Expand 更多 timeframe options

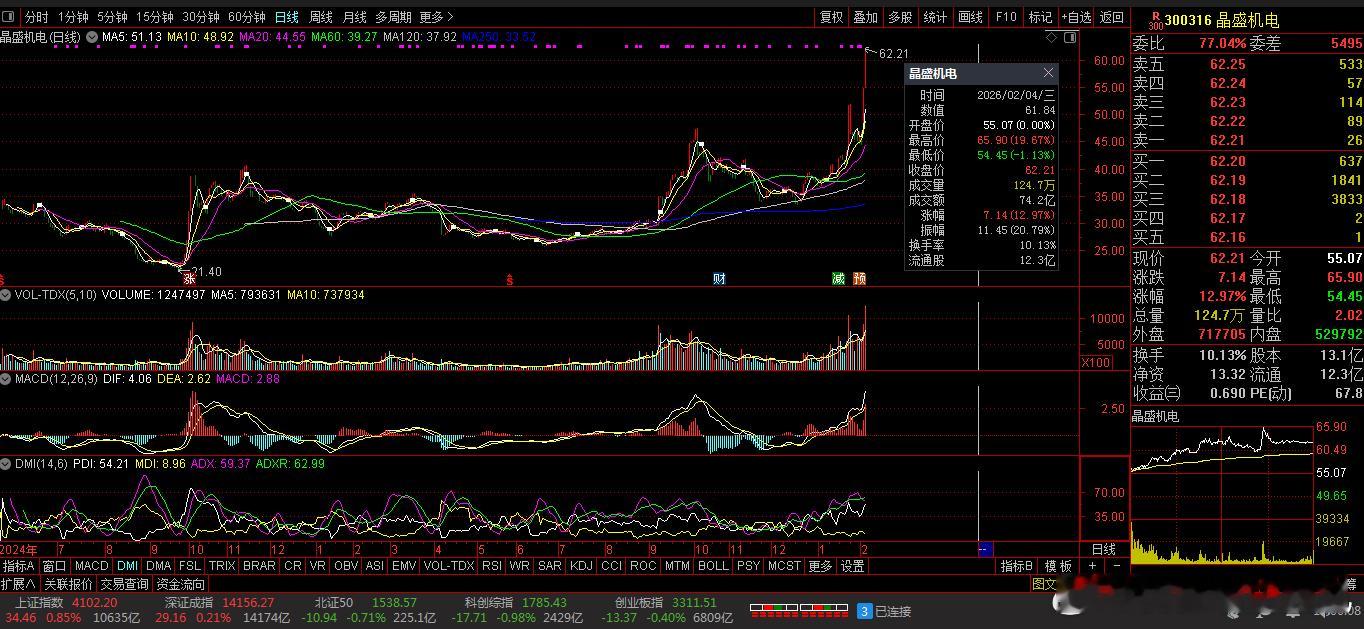click(436, 17)
